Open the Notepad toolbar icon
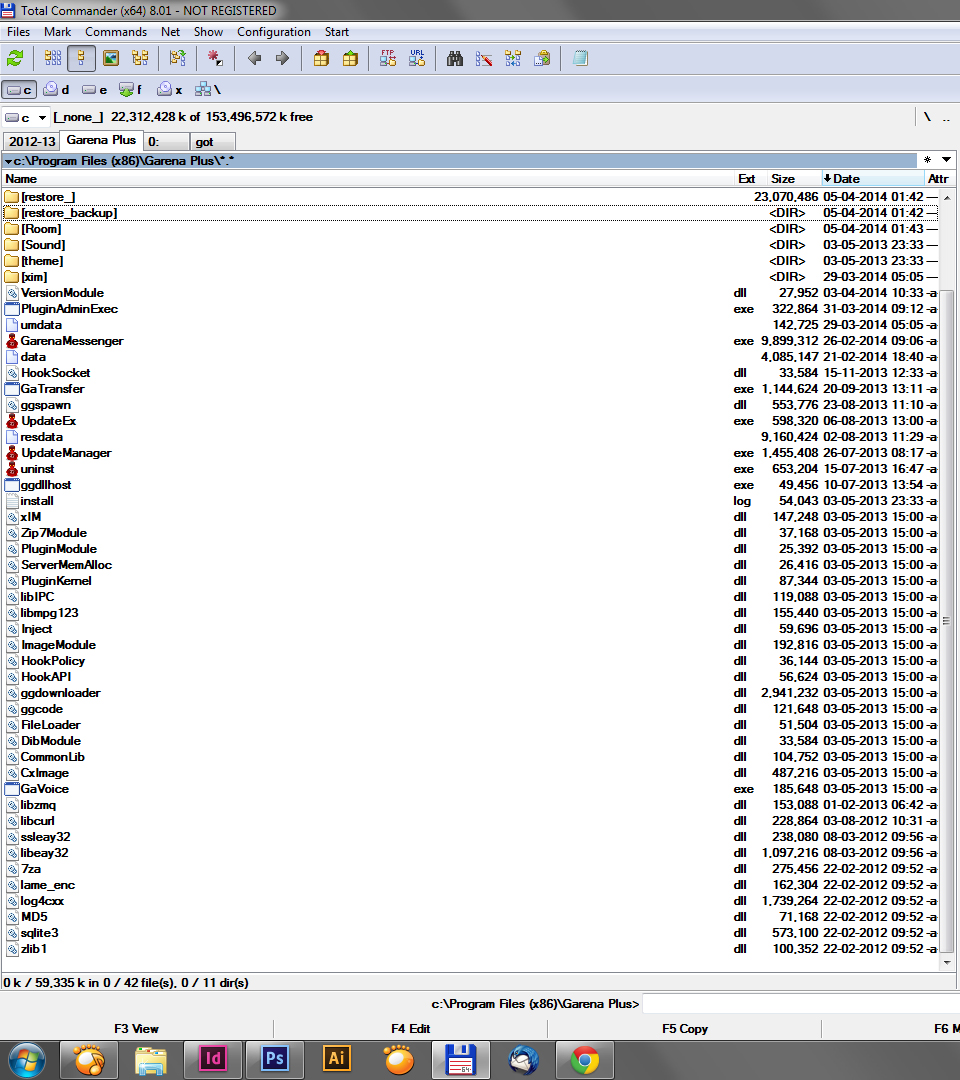The image size is (960, 1080). click(580, 59)
